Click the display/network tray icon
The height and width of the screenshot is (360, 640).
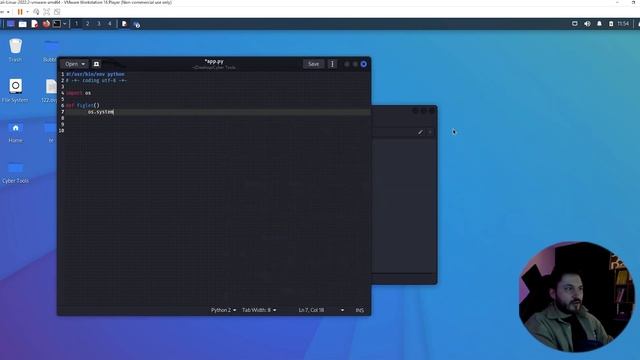point(575,24)
